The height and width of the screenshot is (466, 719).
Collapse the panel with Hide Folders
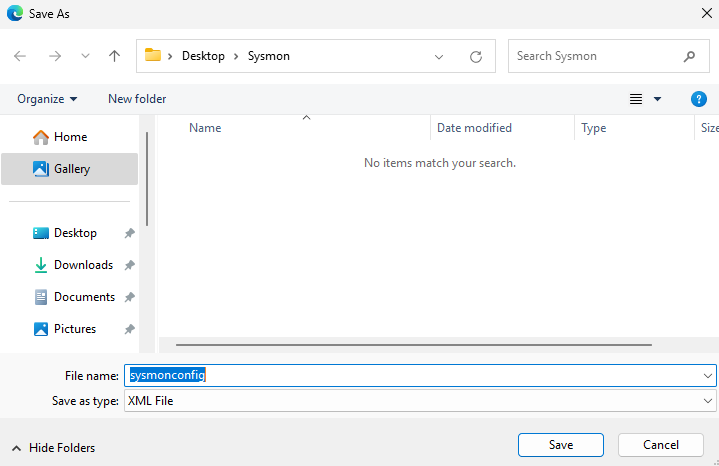53,448
